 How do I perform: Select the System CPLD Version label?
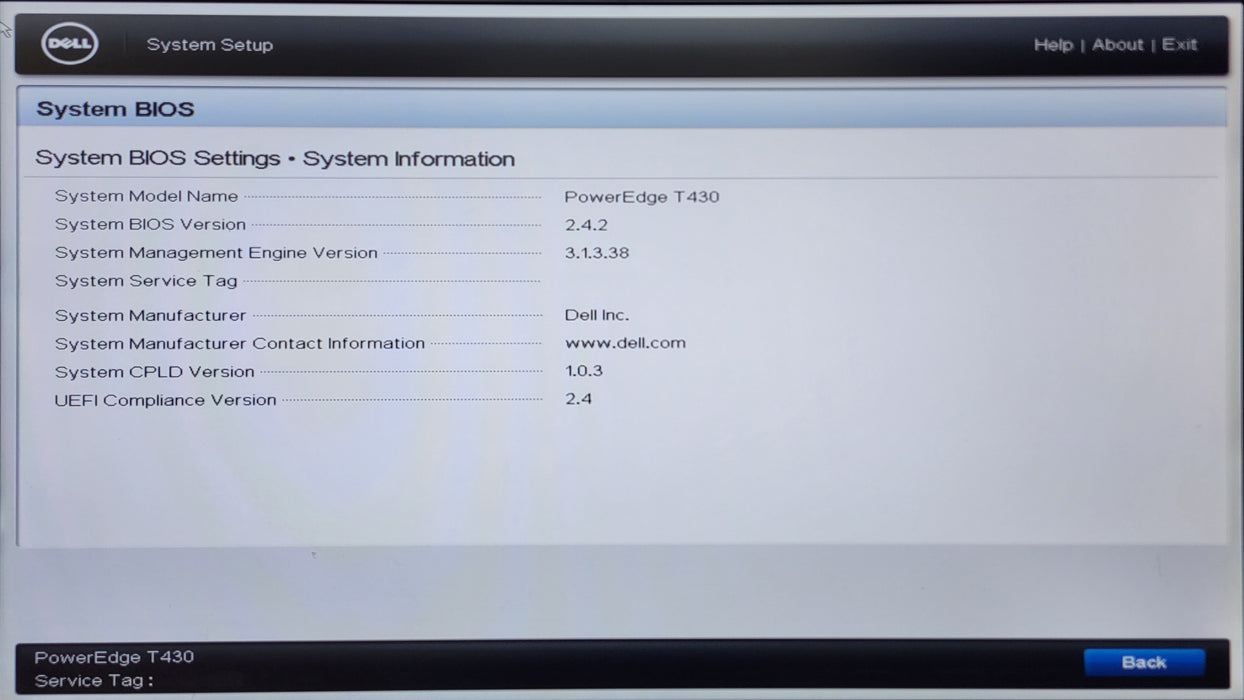coord(155,372)
